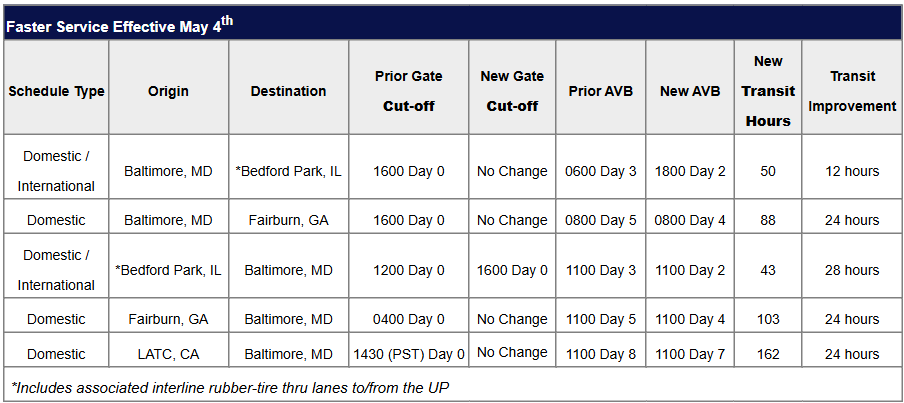Select the Schedule Type column header
The width and height of the screenshot is (904, 403).
(x=56, y=91)
